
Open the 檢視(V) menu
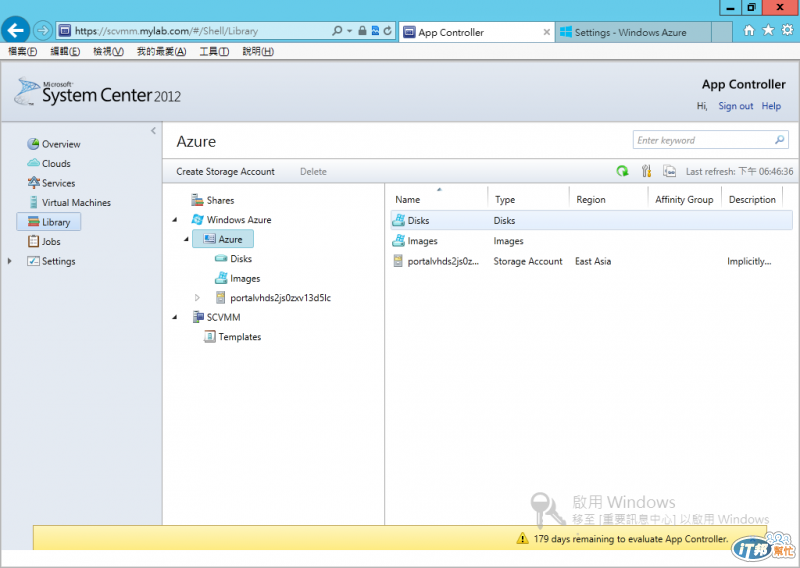pos(108,52)
